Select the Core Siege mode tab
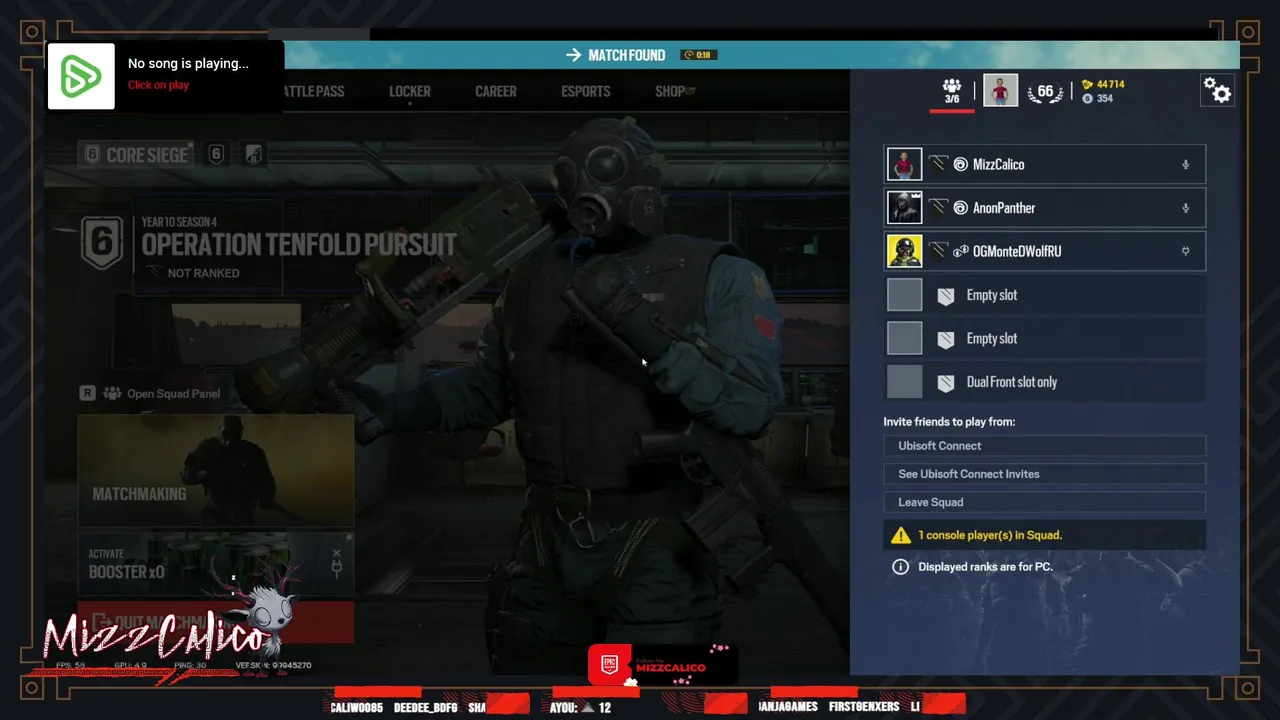 [136, 154]
